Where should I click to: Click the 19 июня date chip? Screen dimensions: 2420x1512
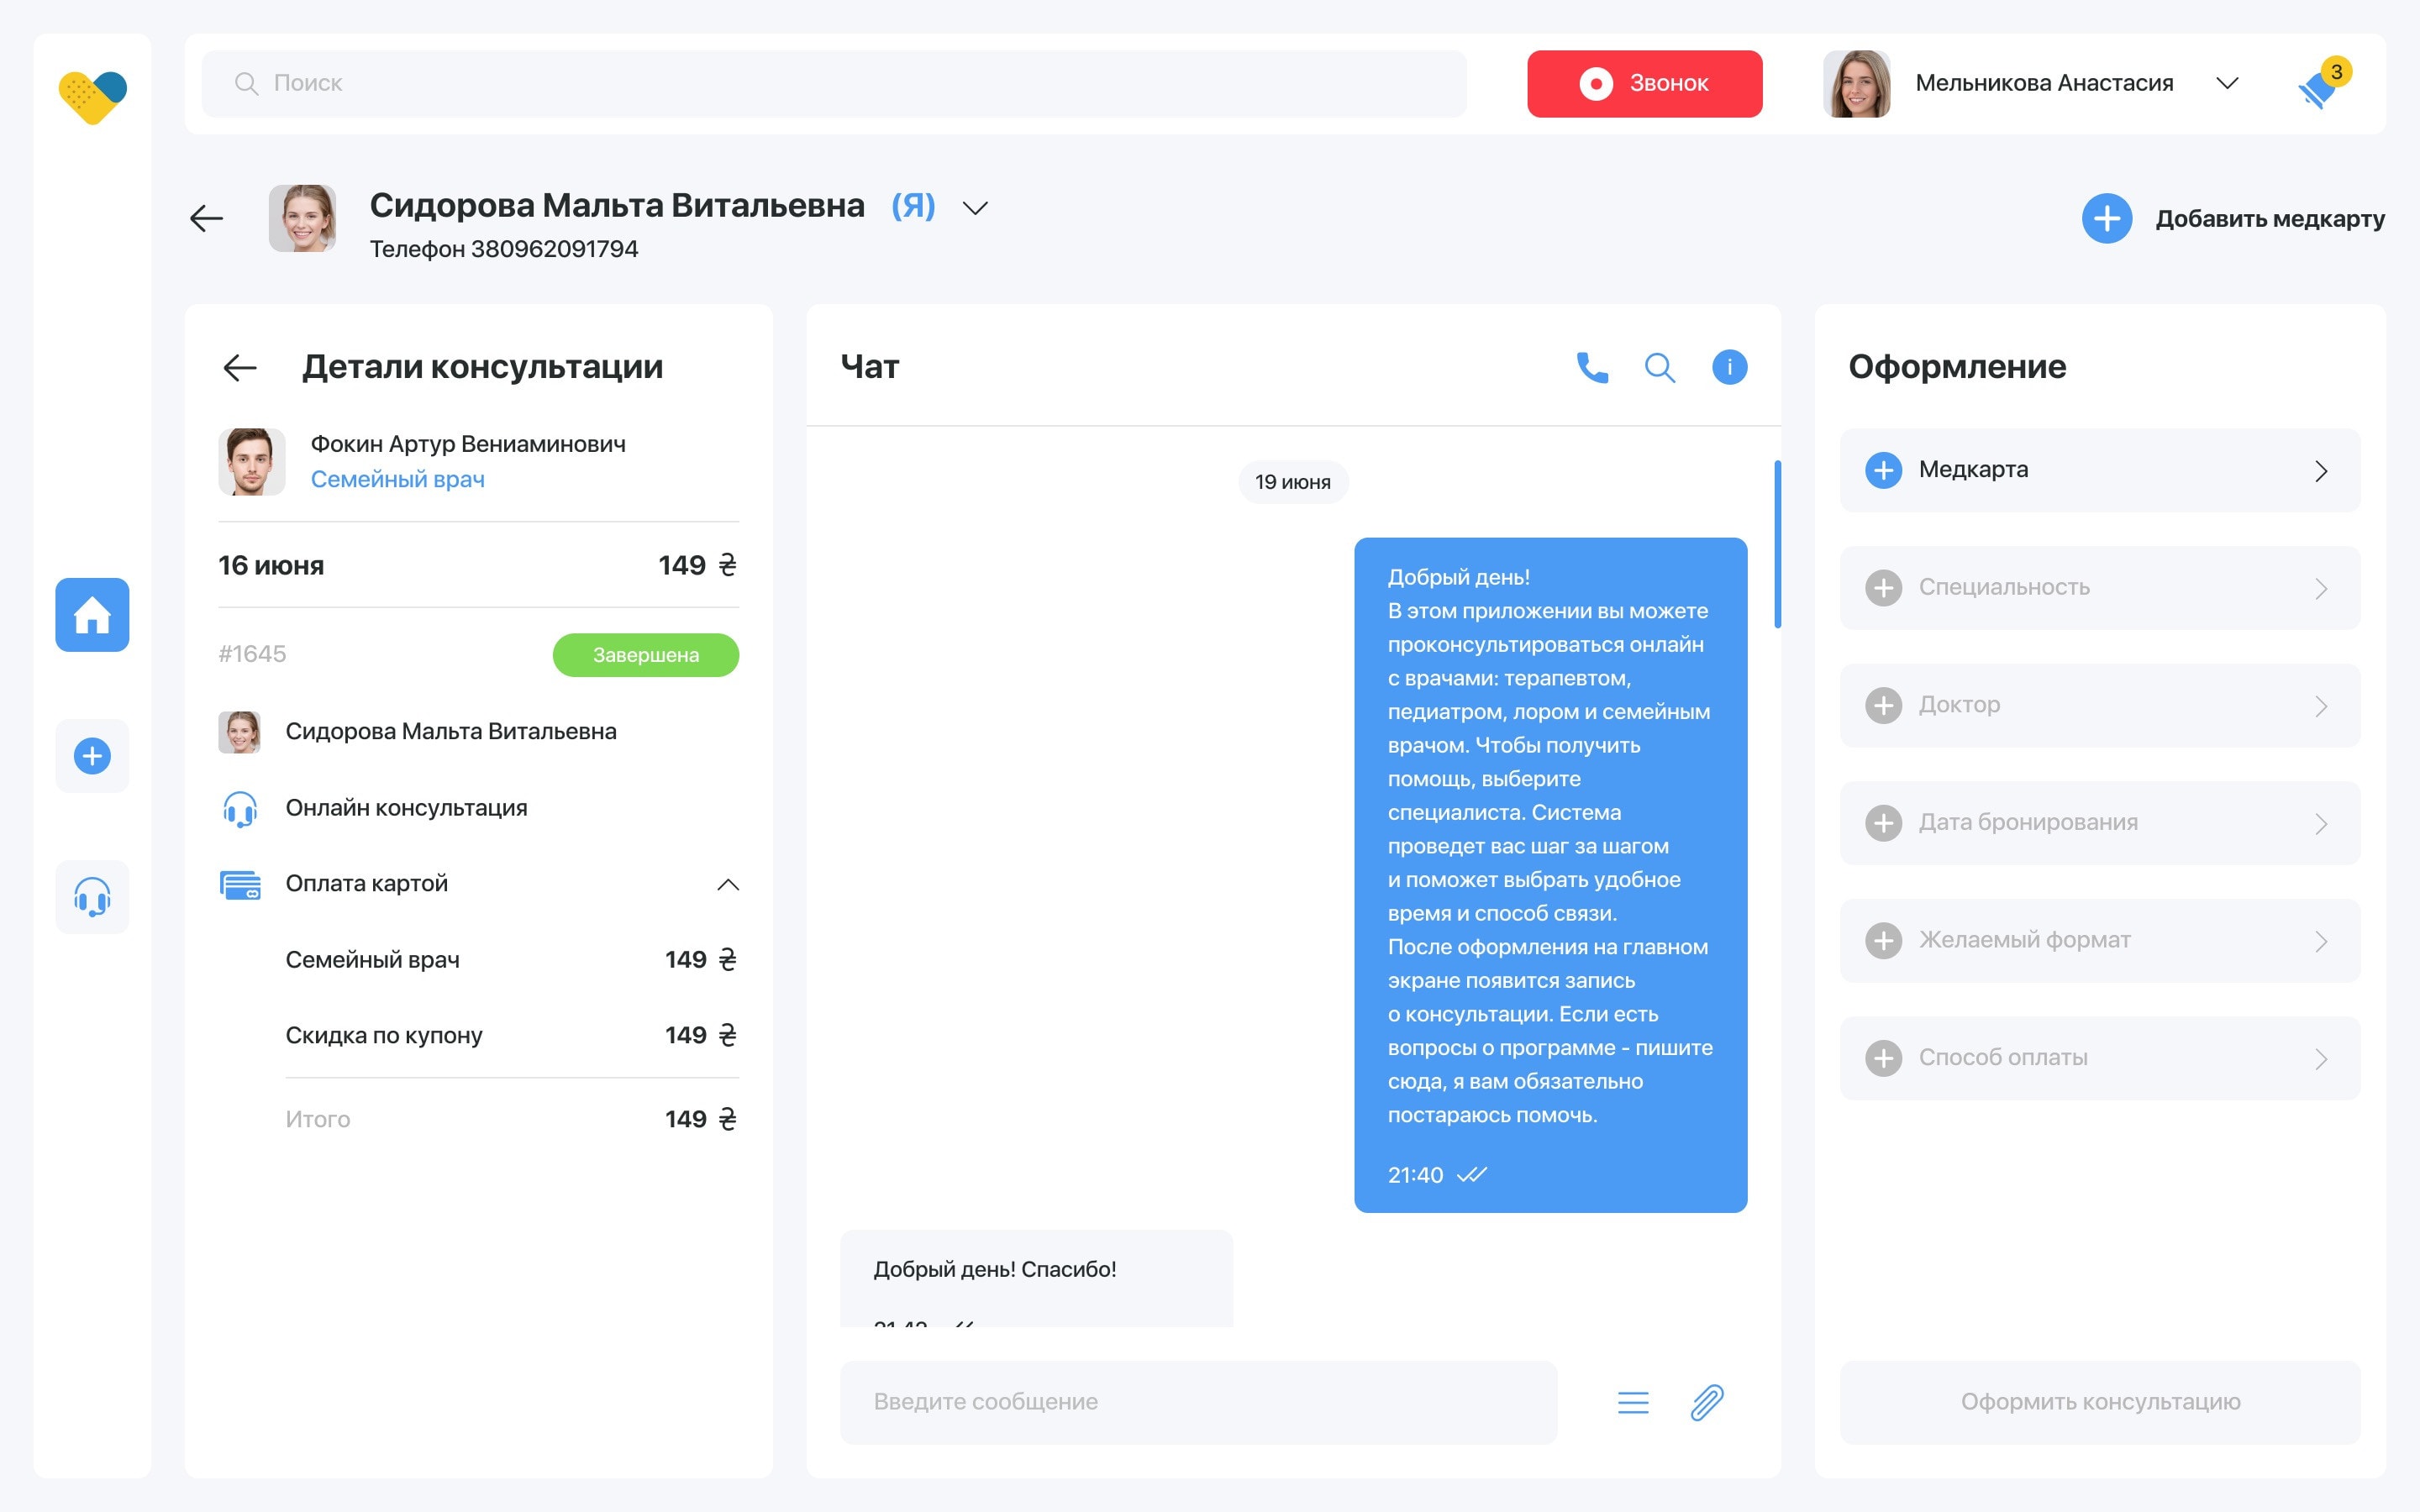click(x=1293, y=482)
